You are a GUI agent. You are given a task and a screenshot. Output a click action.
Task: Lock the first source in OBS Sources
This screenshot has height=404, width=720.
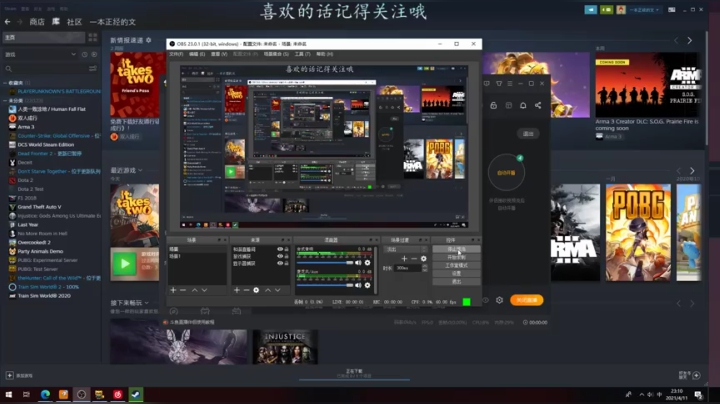click(287, 249)
